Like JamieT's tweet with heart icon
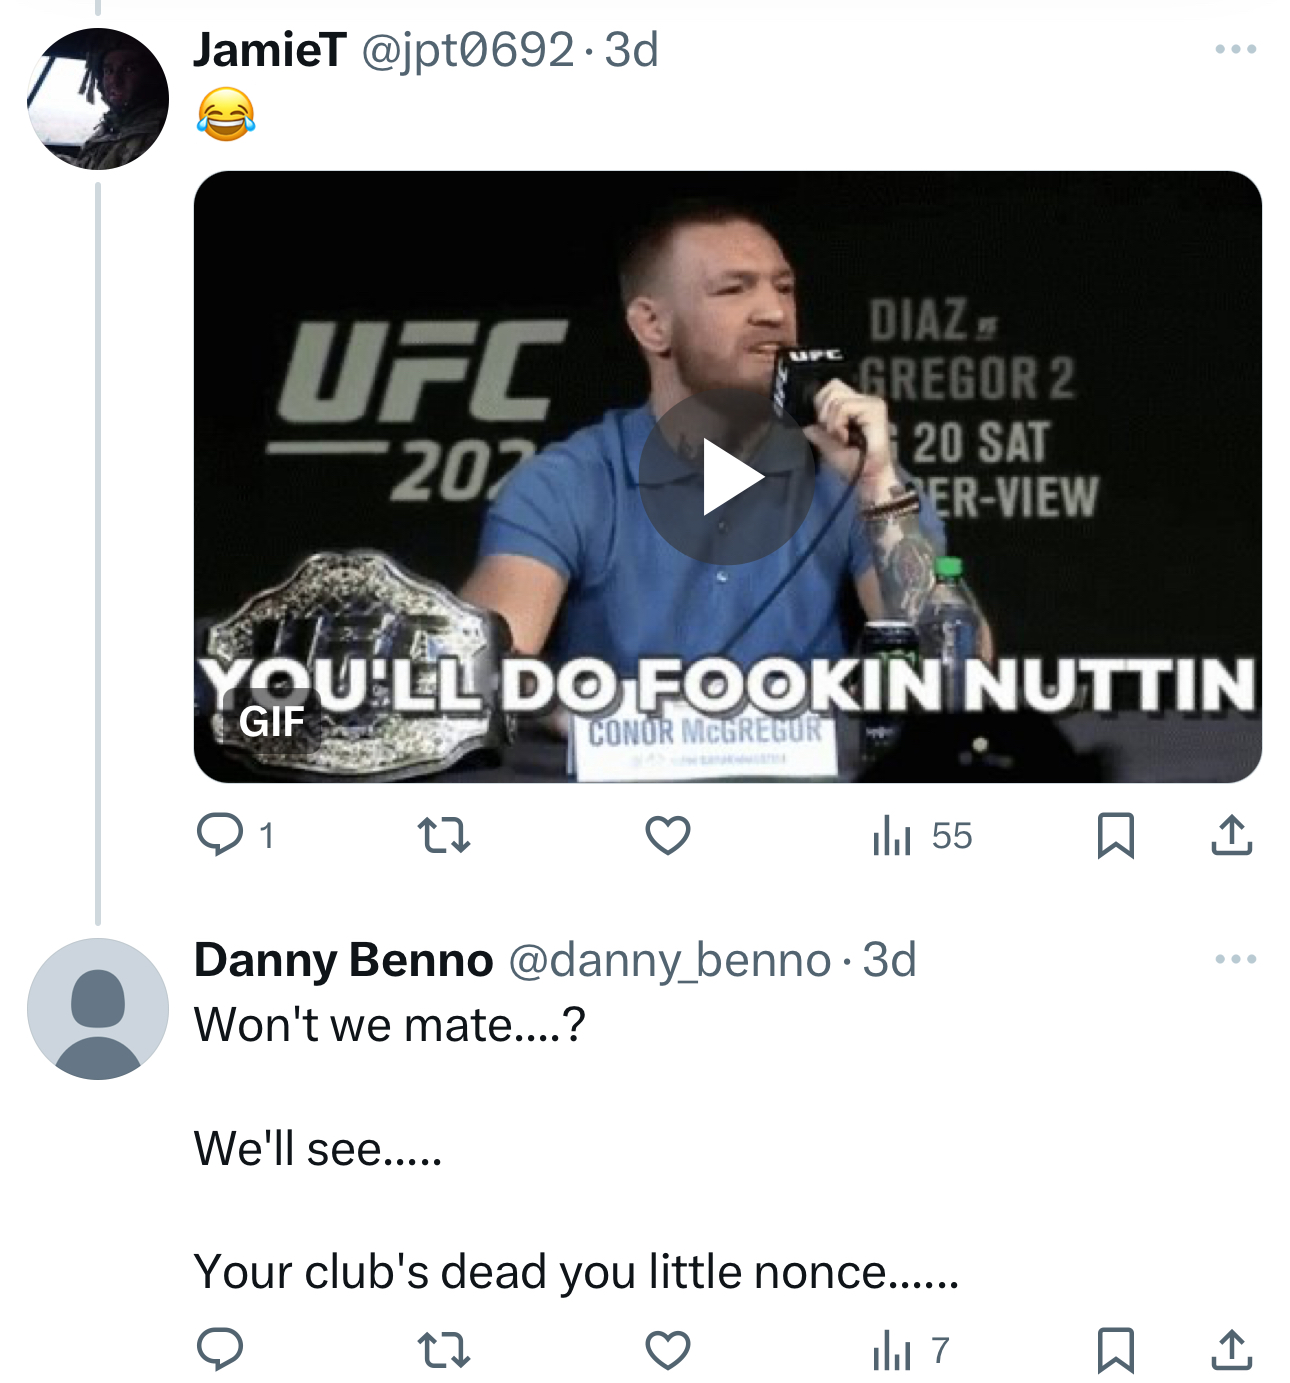Viewport: 1290px width, 1383px height. coord(667,835)
